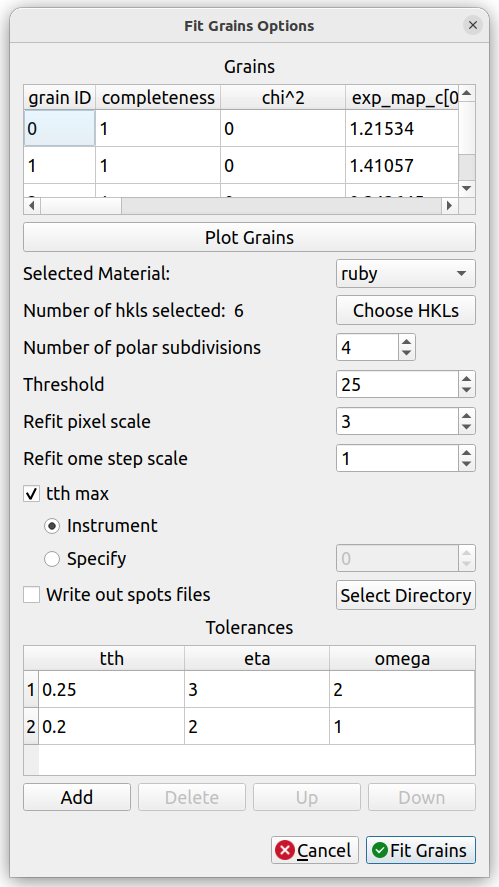Screen dimensions: 499x887
Task: Decrease Number of polar subdivisions
Action: (x=406, y=354)
